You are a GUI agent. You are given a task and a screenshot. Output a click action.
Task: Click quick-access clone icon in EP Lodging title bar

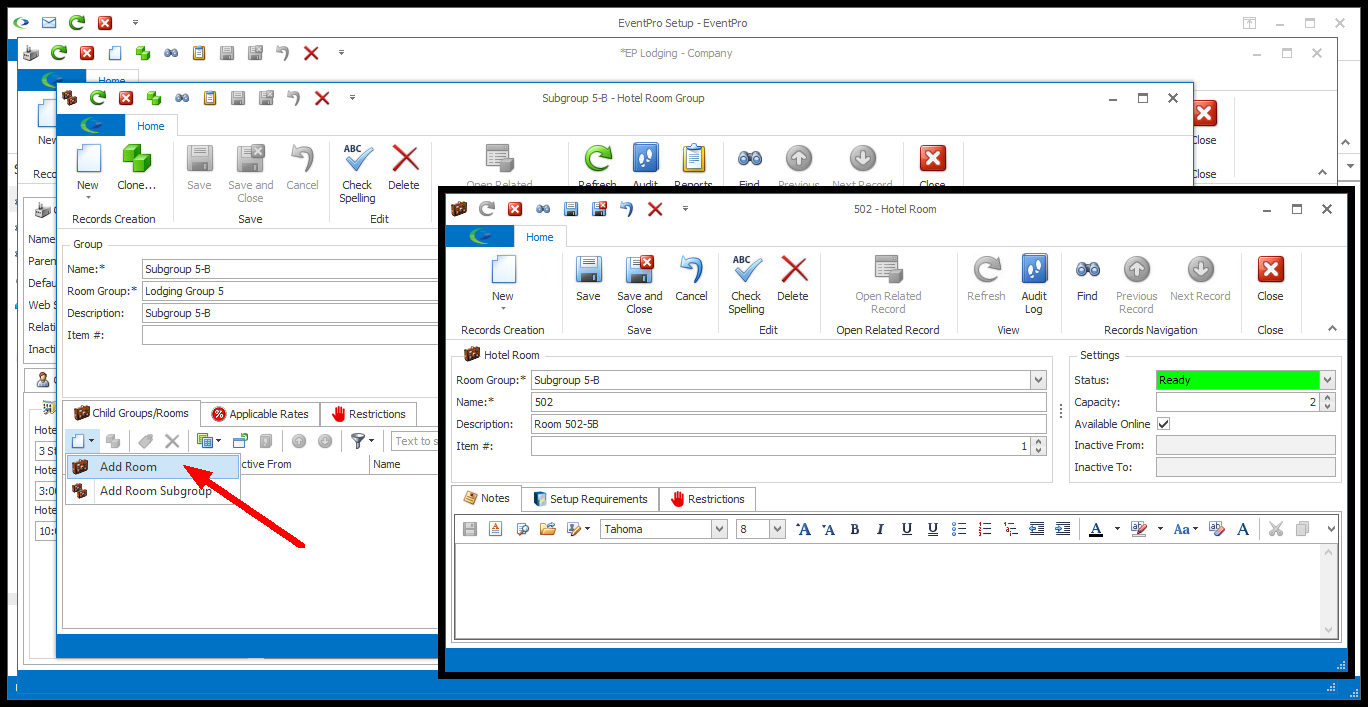143,53
